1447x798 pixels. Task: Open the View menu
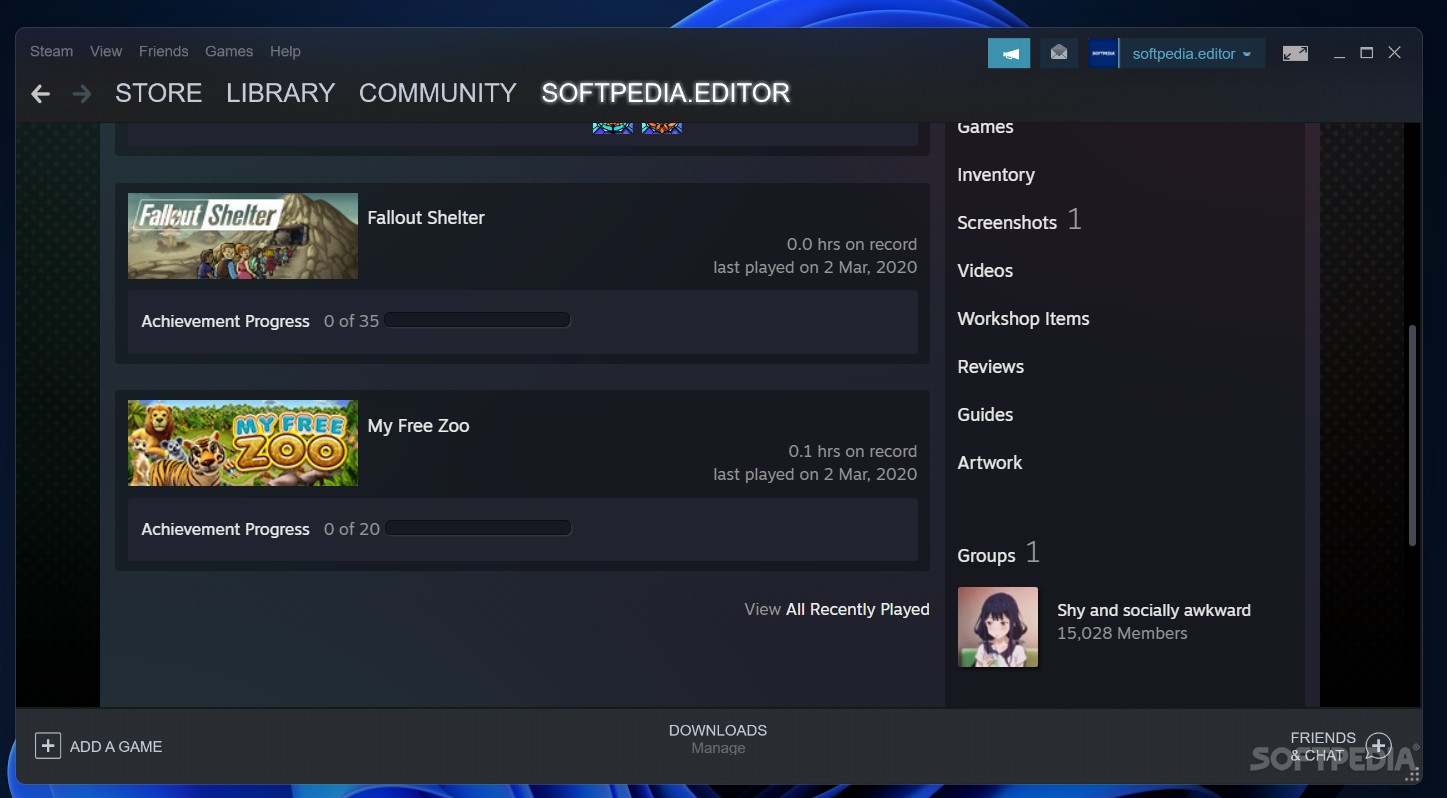[106, 51]
